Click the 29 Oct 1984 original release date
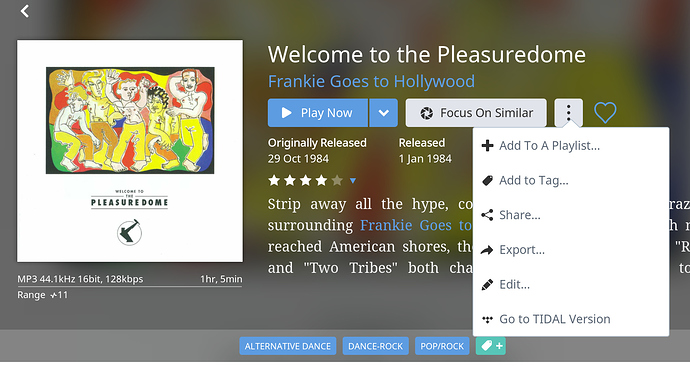This screenshot has height=372, width=690. click(x=298, y=159)
